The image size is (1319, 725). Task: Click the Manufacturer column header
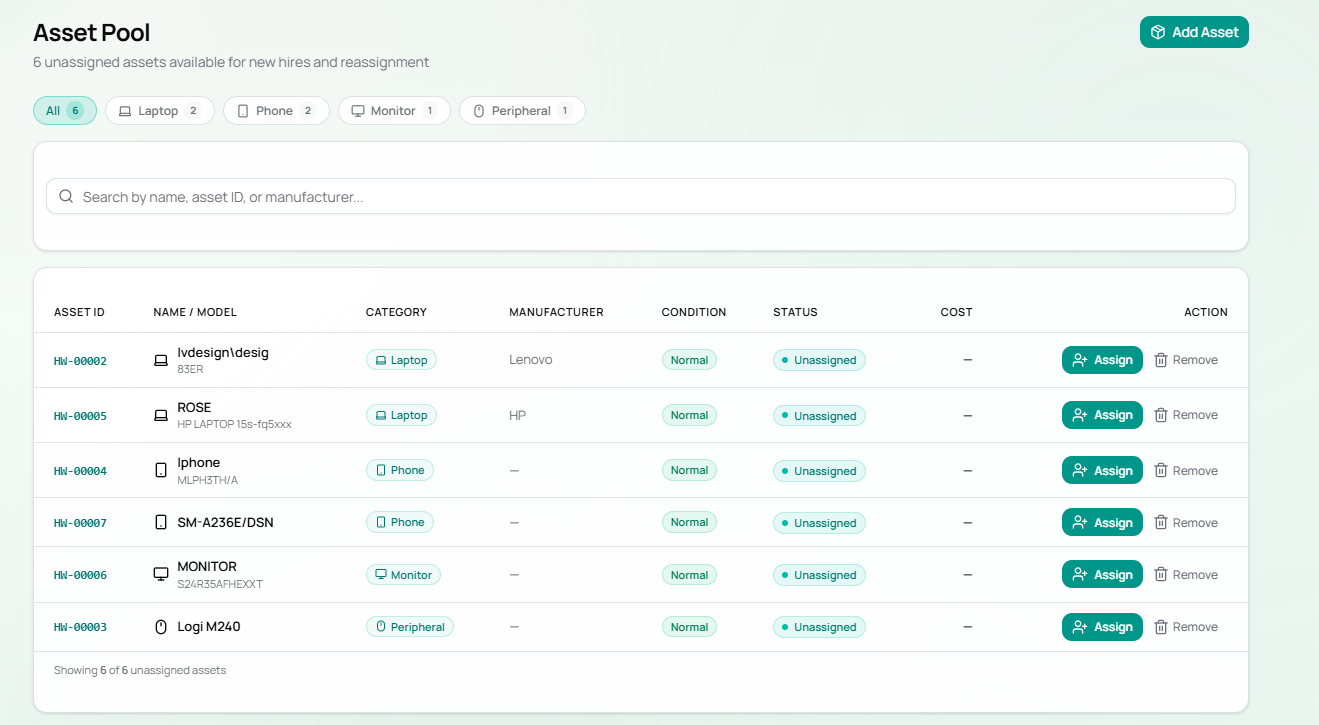click(556, 312)
